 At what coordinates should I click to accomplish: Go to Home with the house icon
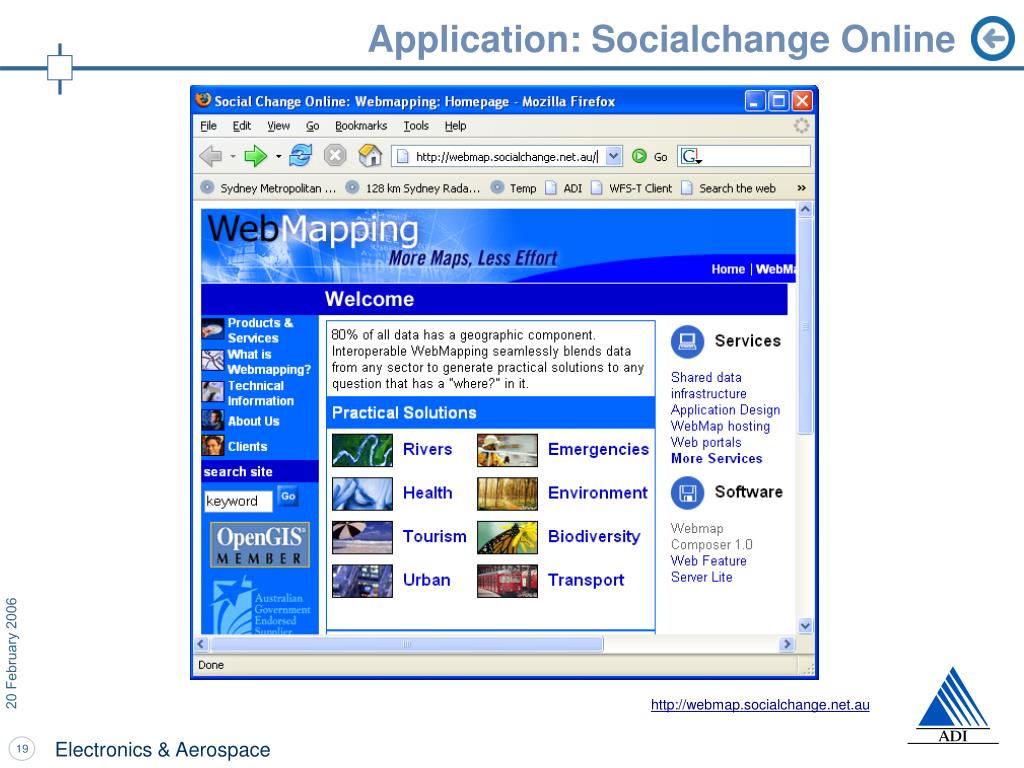point(370,155)
